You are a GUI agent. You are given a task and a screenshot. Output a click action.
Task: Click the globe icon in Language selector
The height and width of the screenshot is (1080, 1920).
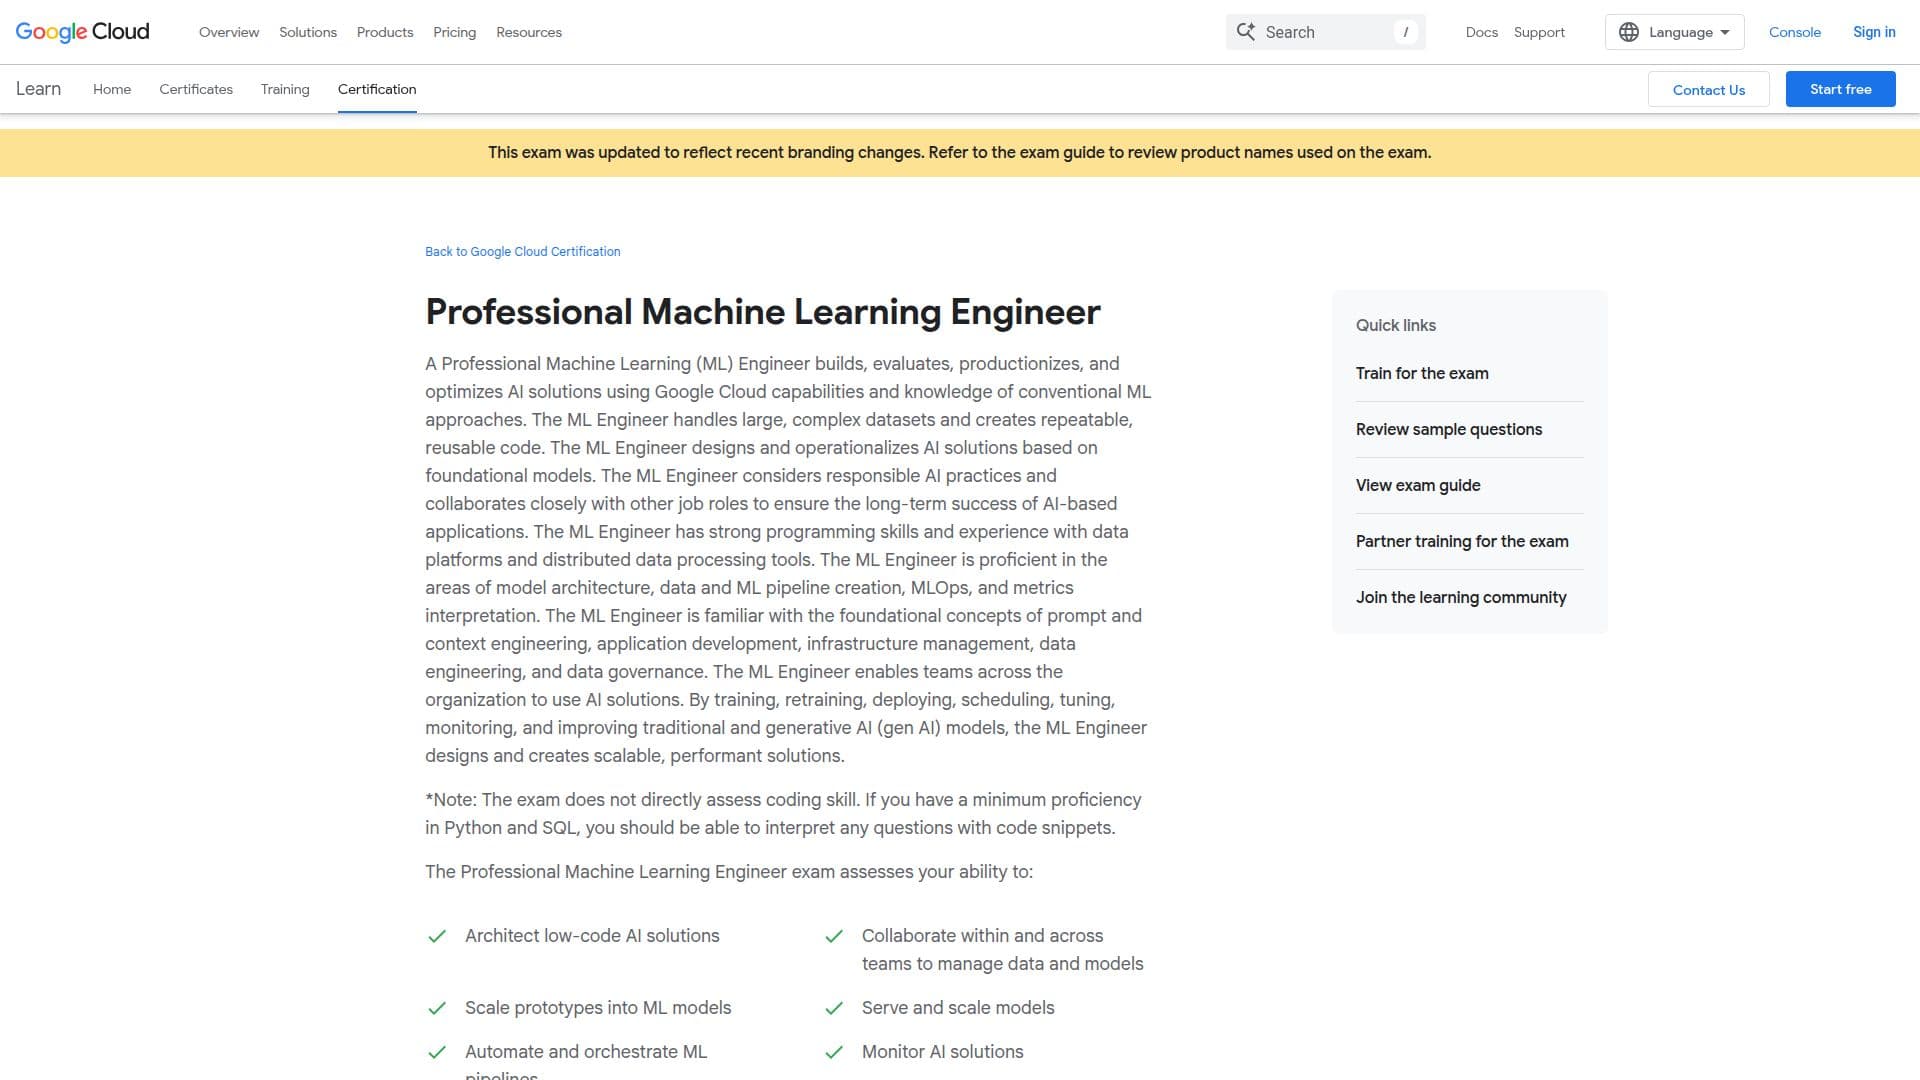[1629, 32]
